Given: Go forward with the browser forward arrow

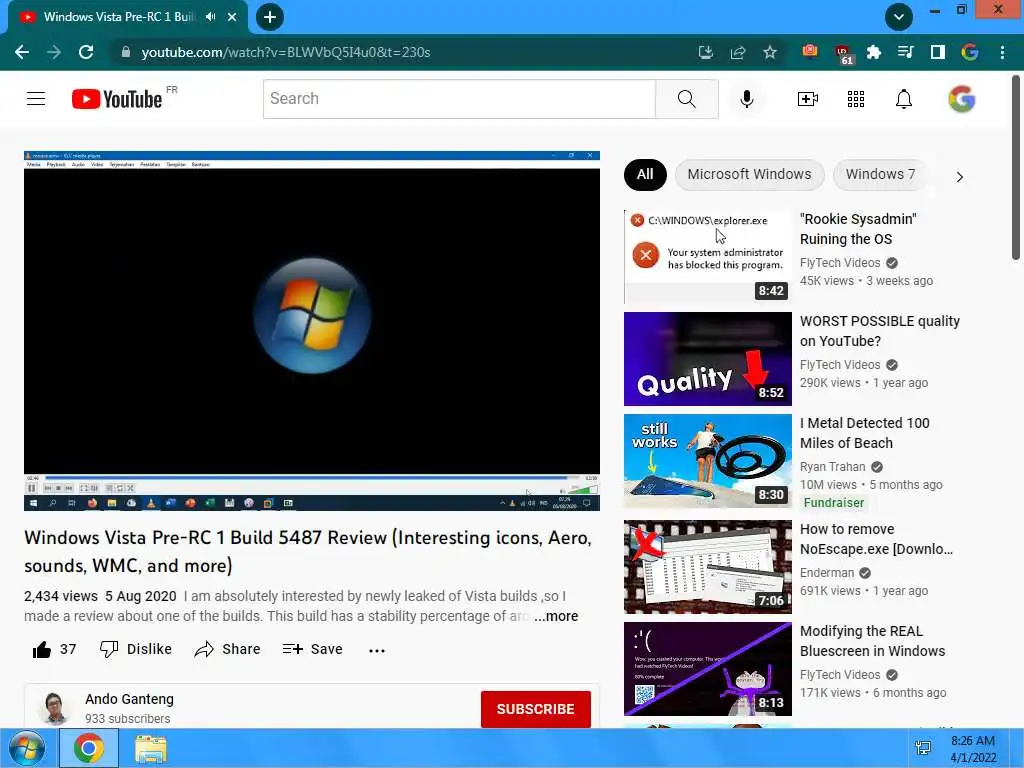Looking at the screenshot, I should tap(54, 52).
